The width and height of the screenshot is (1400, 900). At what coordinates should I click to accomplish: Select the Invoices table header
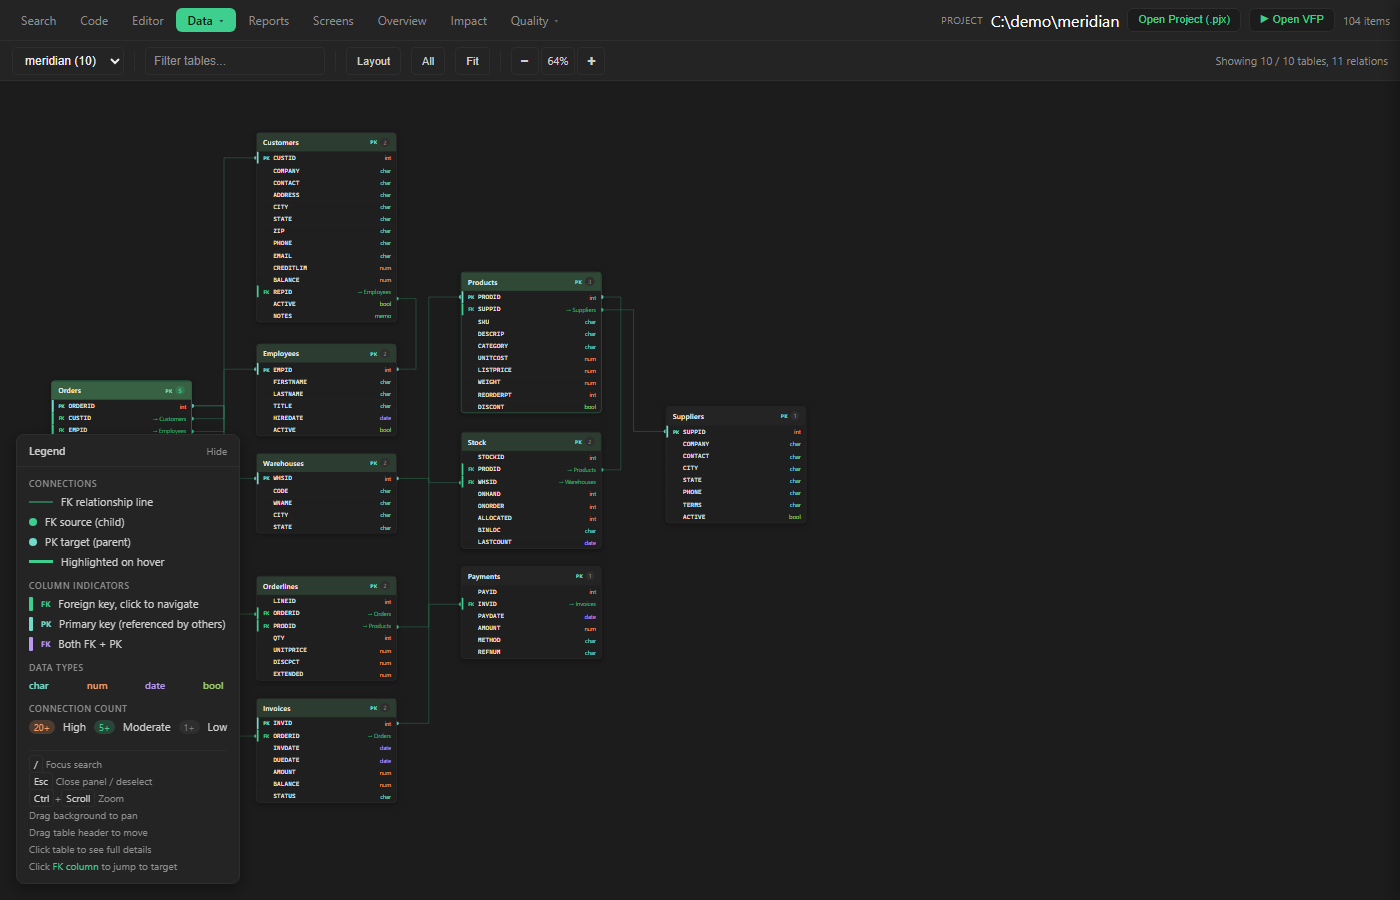[x=326, y=708]
